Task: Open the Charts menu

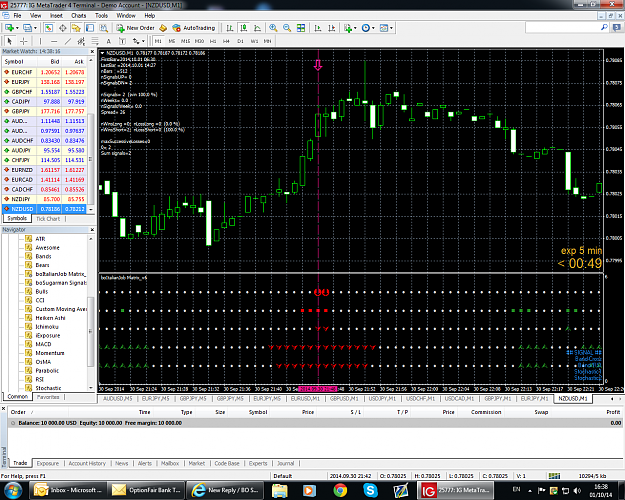Action: (79, 16)
